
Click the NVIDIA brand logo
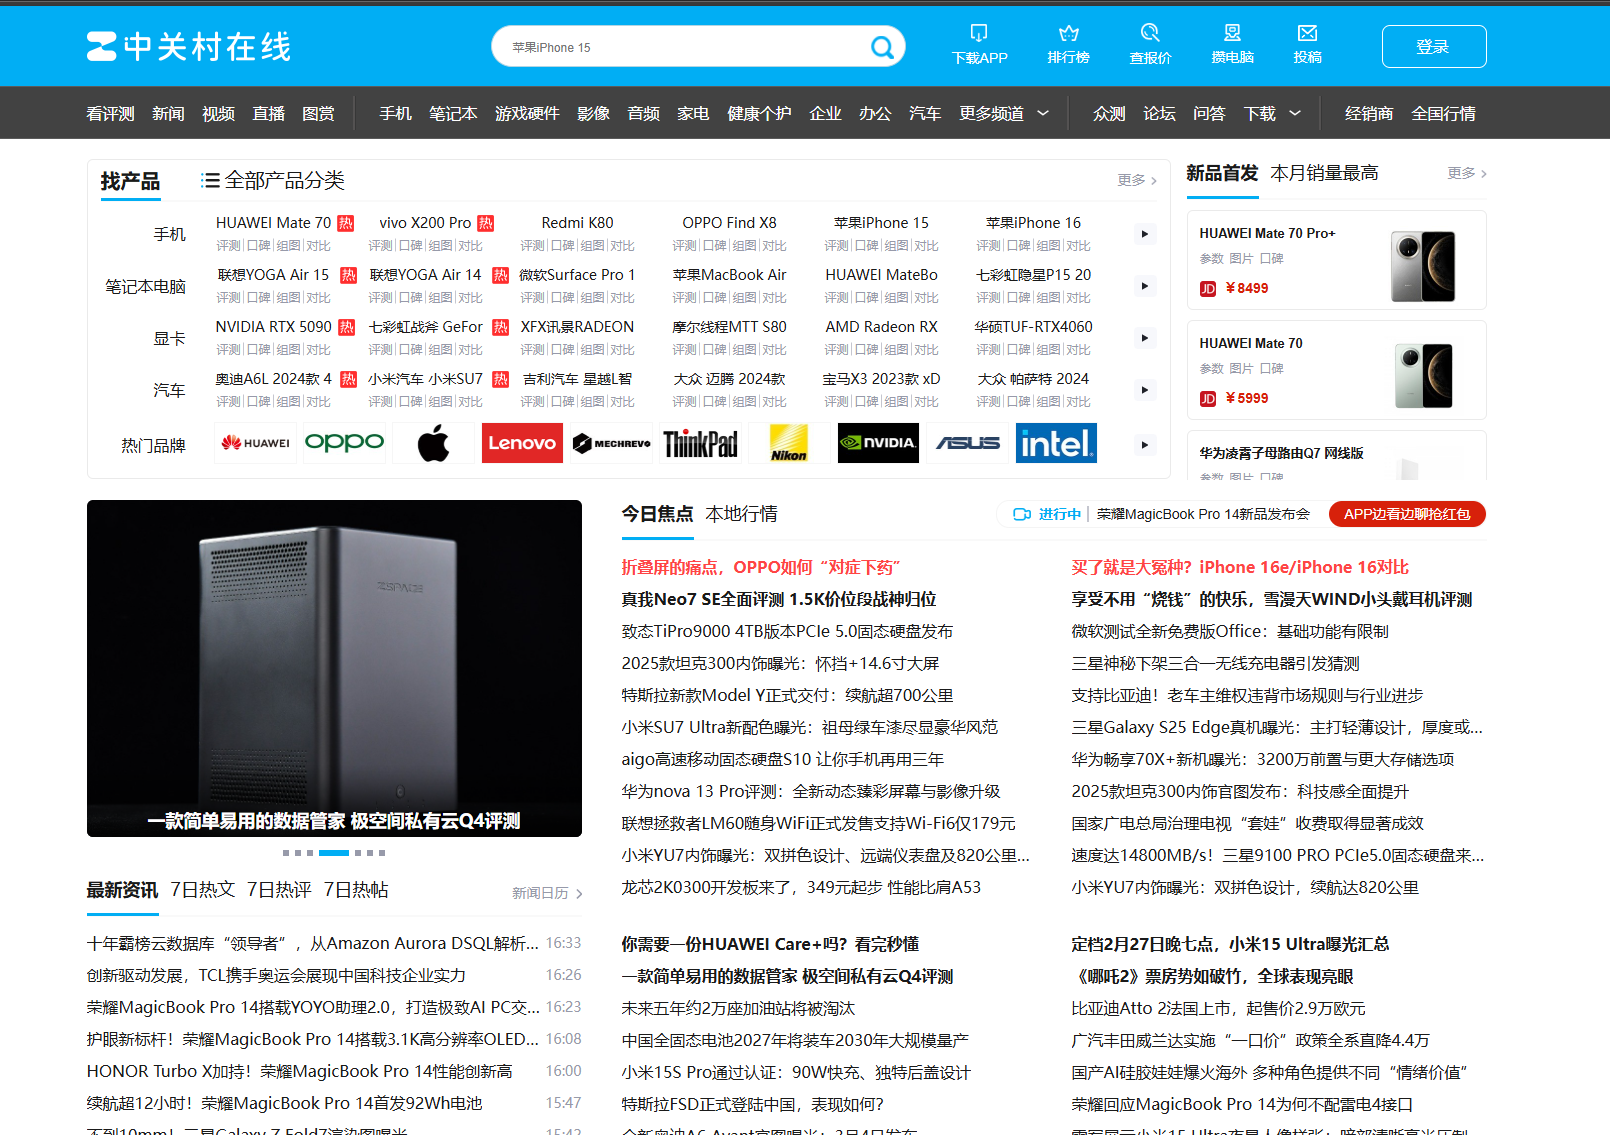click(878, 443)
